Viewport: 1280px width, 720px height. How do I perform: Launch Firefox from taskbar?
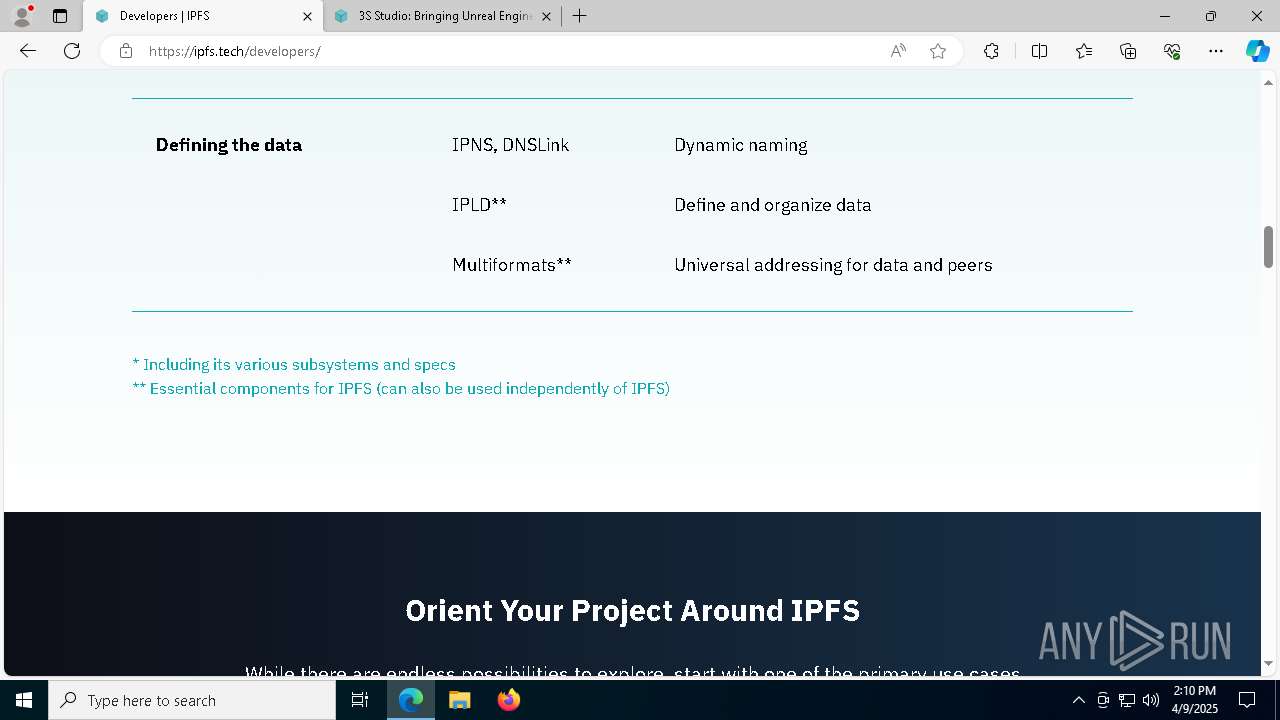pyautogui.click(x=508, y=700)
